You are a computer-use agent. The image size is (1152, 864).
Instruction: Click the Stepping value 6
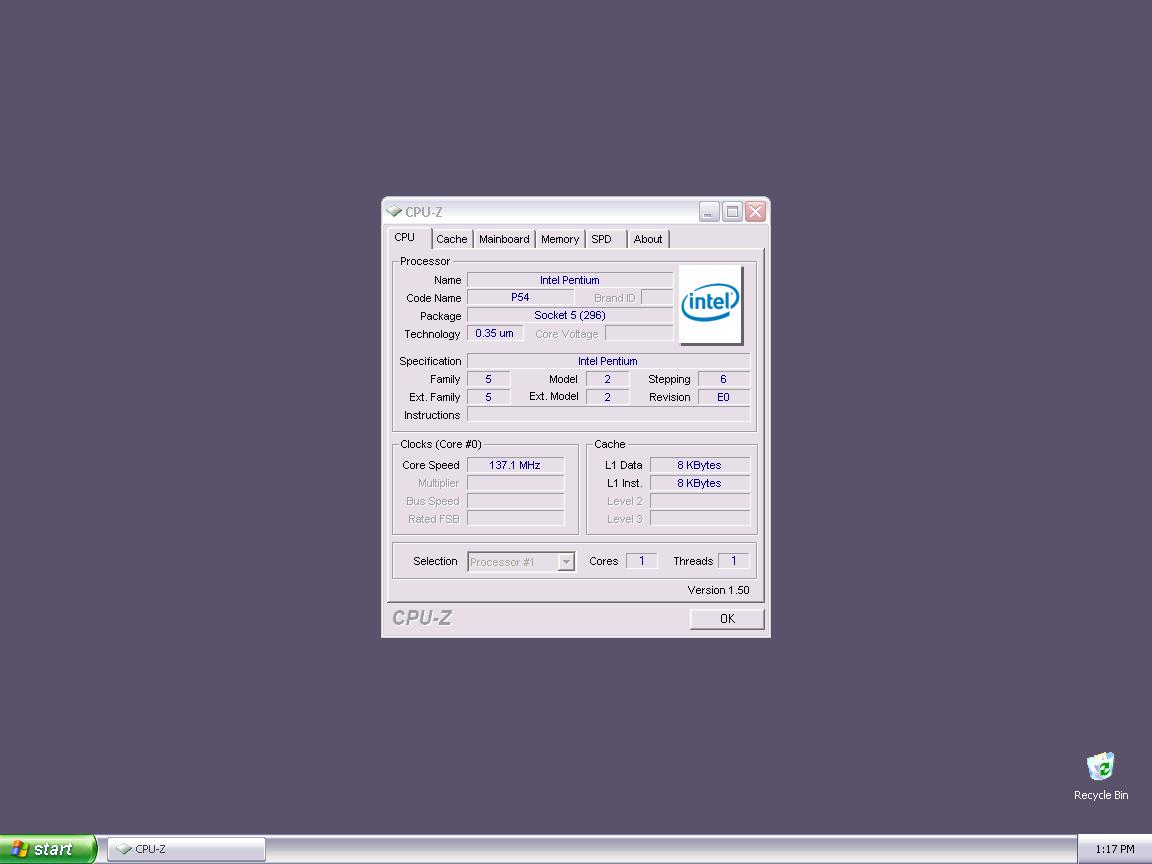pyautogui.click(x=724, y=379)
